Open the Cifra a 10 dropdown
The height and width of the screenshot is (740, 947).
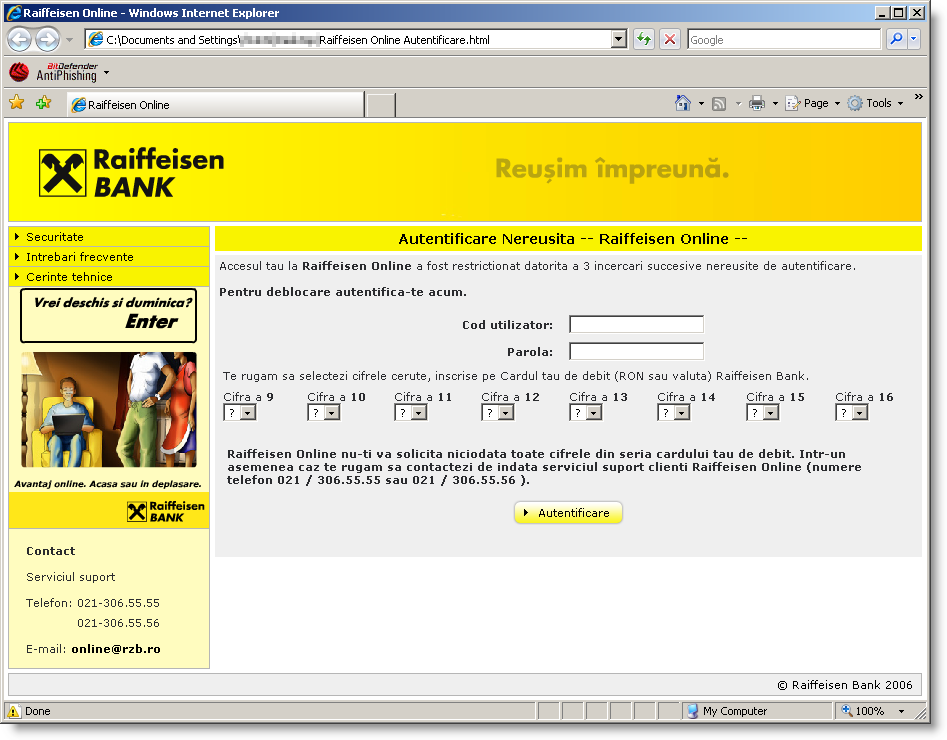coord(324,413)
